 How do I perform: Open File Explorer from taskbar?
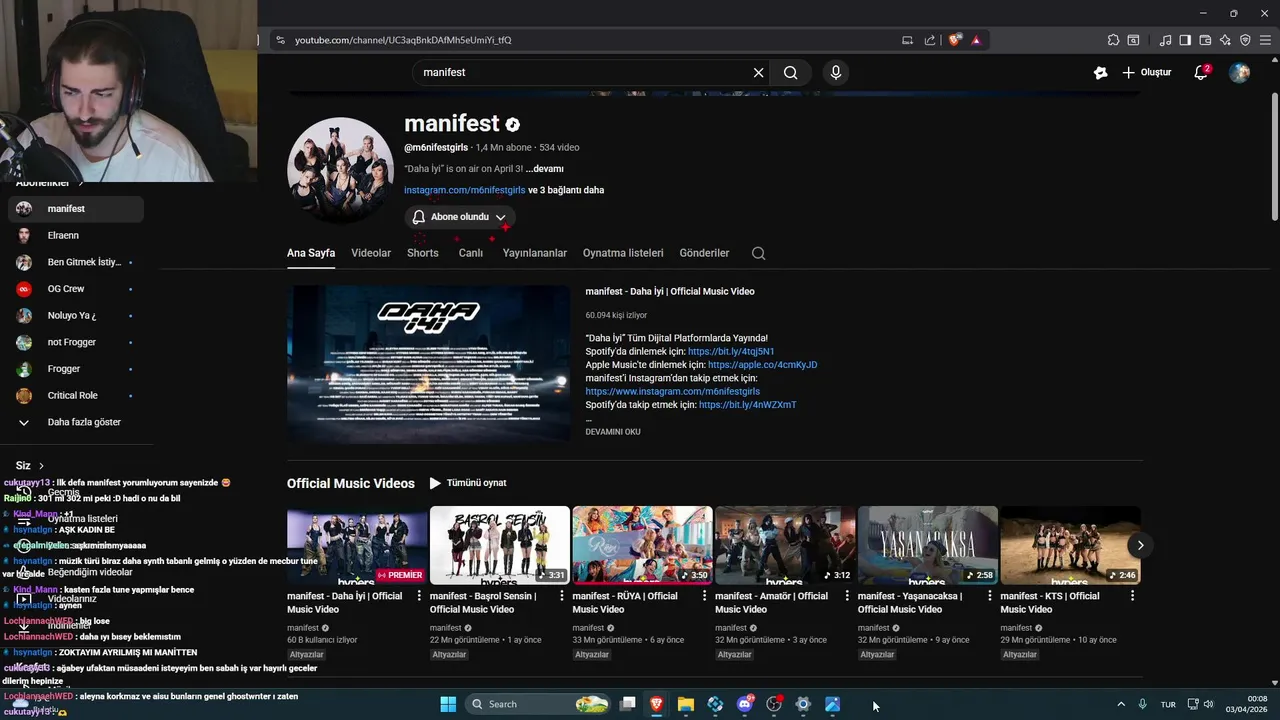pos(686,704)
